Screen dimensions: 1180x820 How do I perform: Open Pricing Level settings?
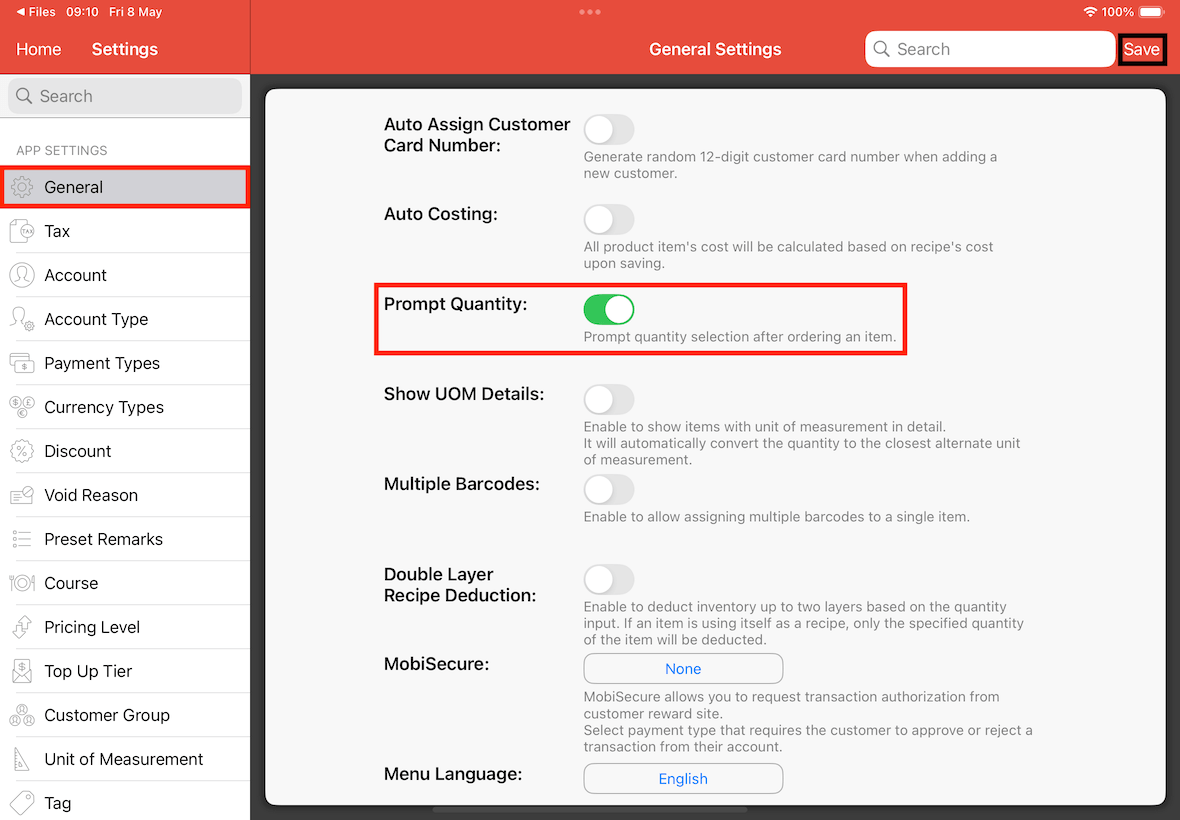[125, 627]
